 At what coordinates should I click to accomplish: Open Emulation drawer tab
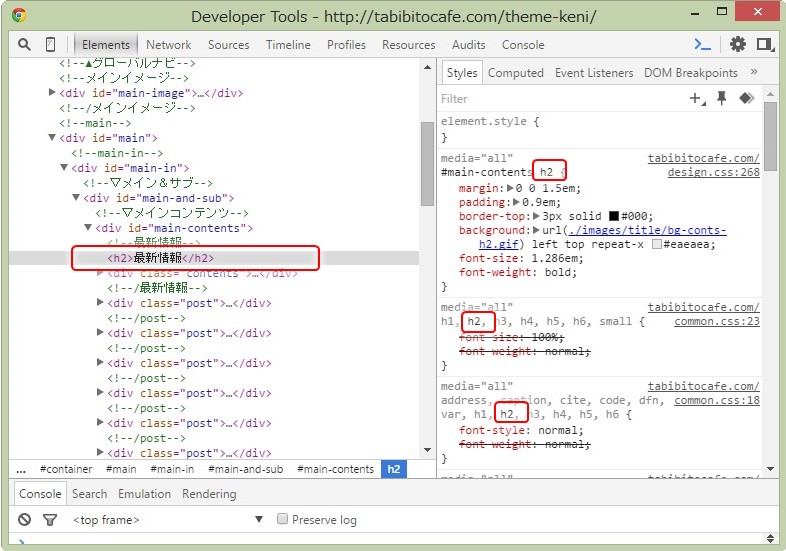tap(144, 494)
